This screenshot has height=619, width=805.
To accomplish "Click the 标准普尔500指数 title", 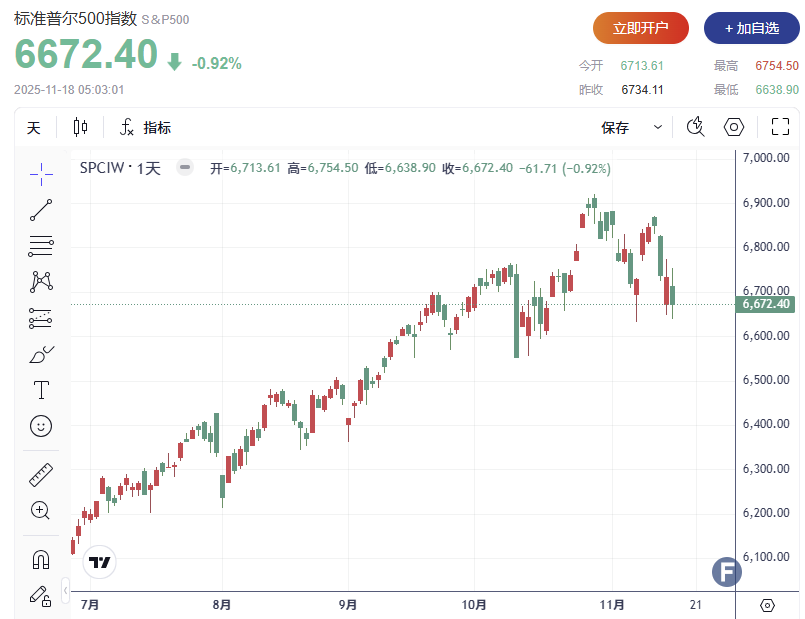I will pyautogui.click(x=75, y=18).
